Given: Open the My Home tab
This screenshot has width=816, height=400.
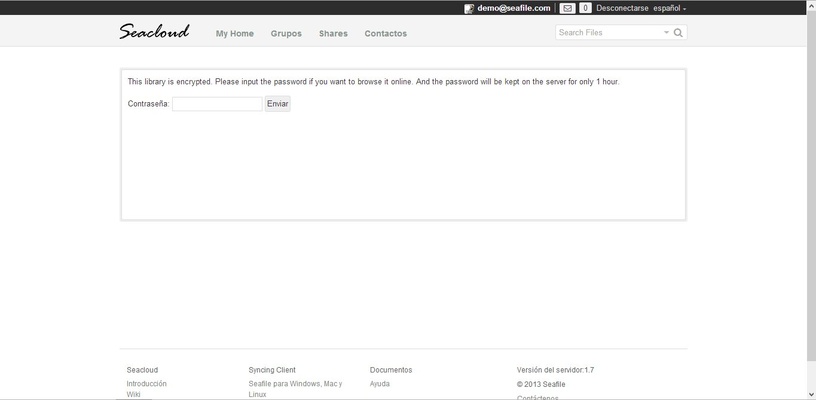Looking at the screenshot, I should point(235,33).
